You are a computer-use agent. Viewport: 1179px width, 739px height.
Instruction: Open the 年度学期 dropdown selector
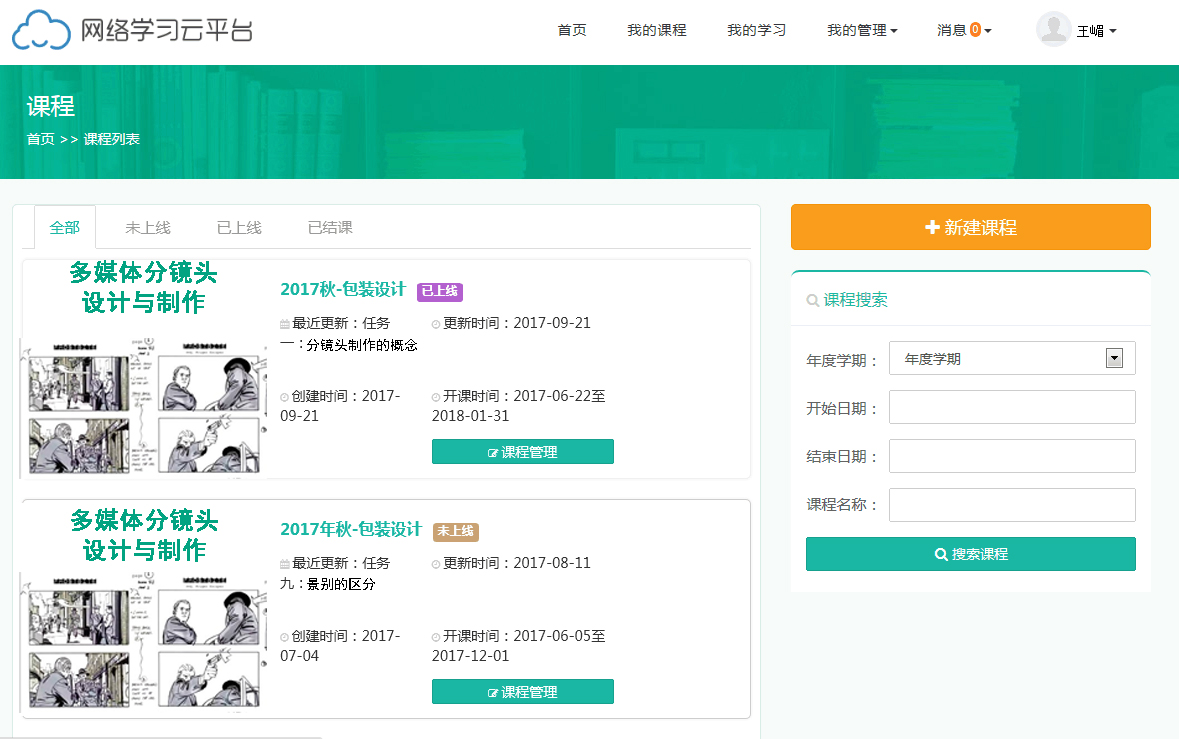click(x=1011, y=359)
